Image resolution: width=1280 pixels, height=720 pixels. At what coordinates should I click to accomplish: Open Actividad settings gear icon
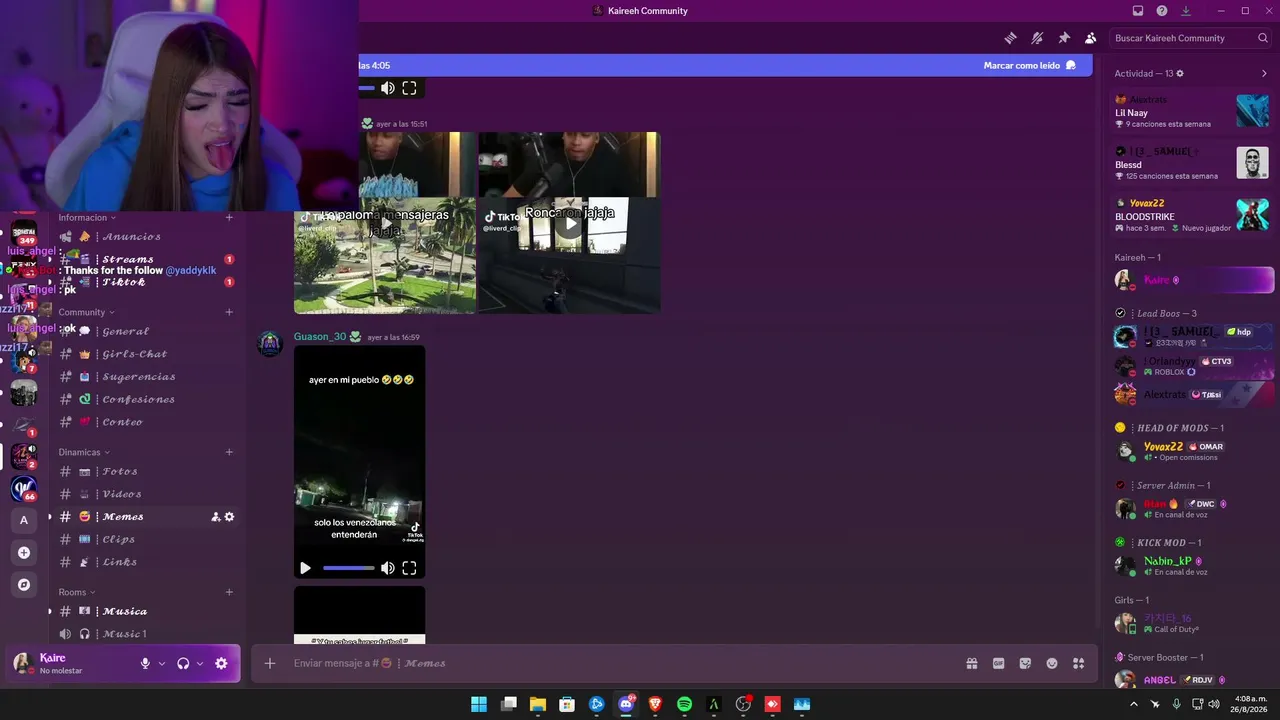tap(1180, 73)
